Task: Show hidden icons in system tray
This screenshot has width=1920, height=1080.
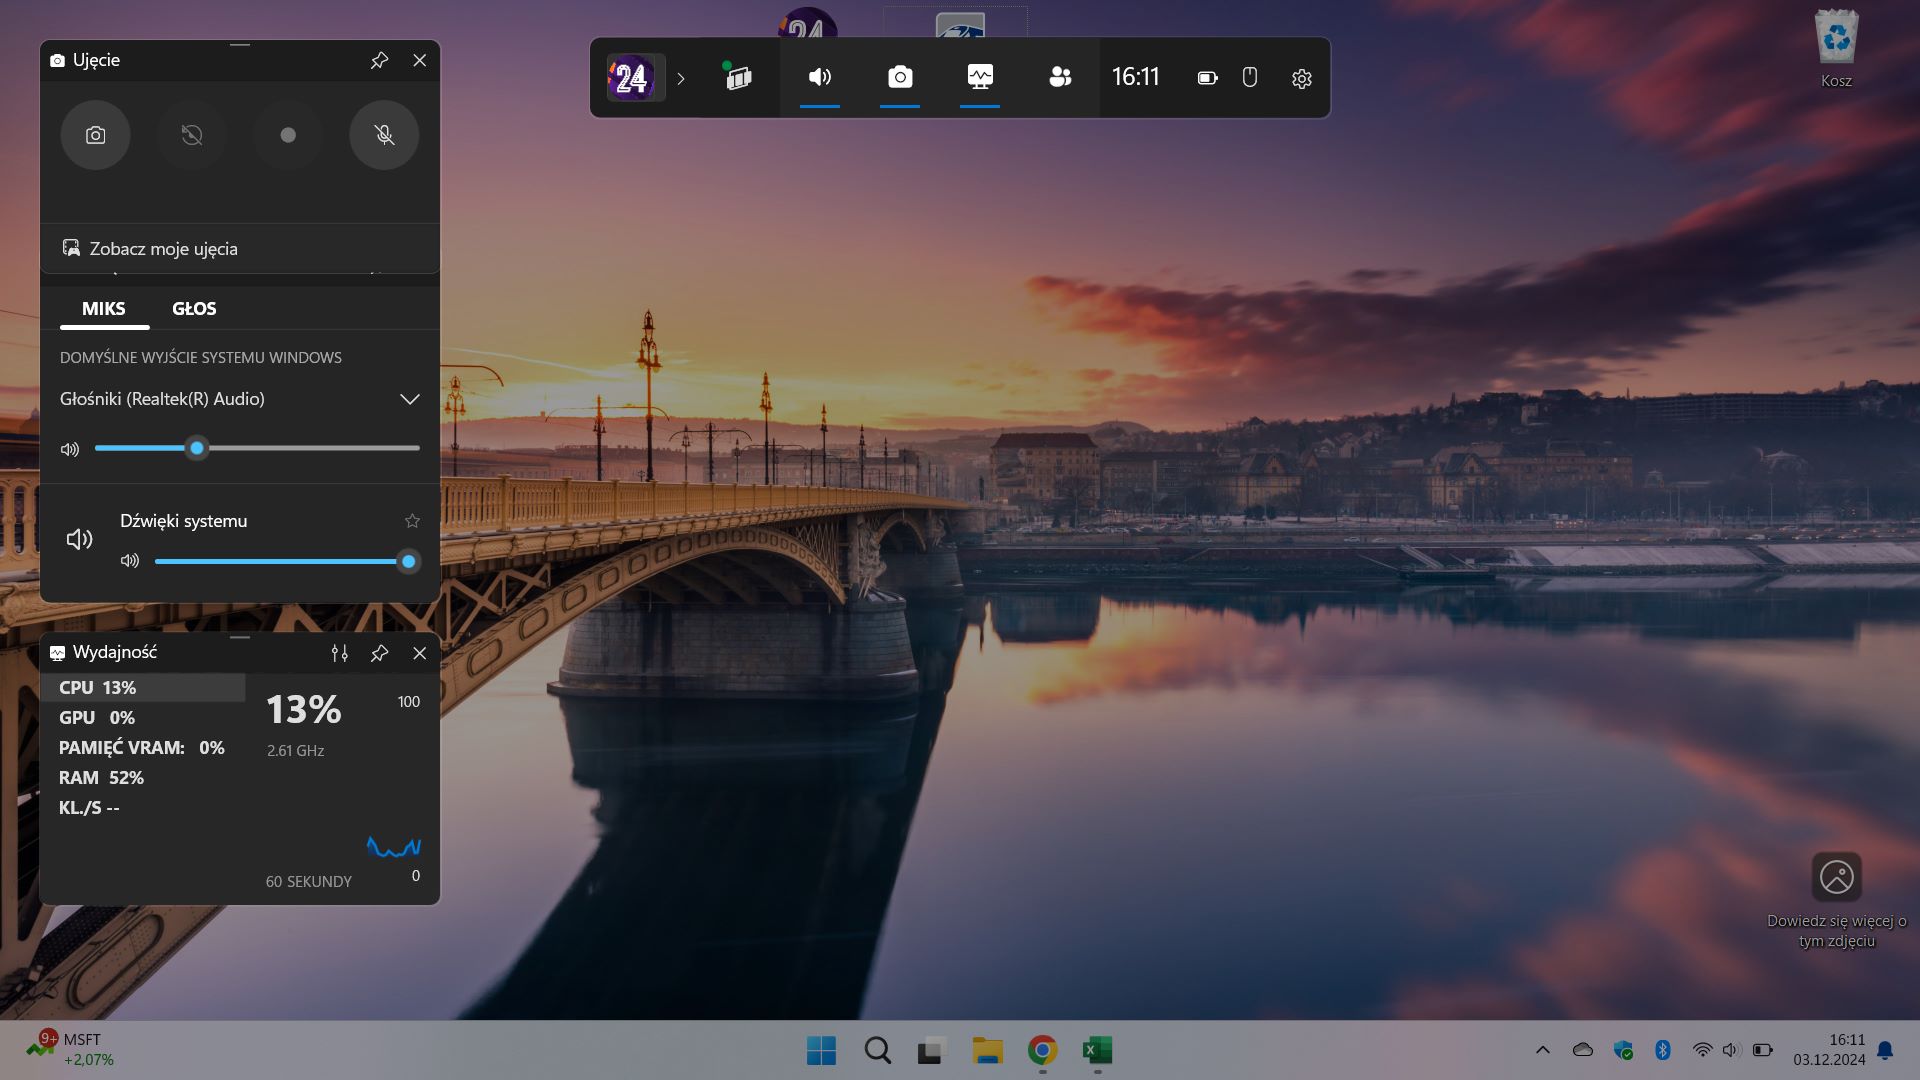Action: click(x=1542, y=1050)
